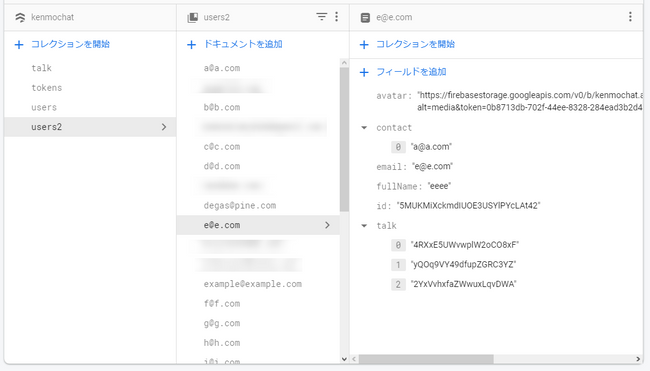This screenshot has width=650, height=371.
Task: Click the e@e.com document icon in header
Action: (365, 17)
